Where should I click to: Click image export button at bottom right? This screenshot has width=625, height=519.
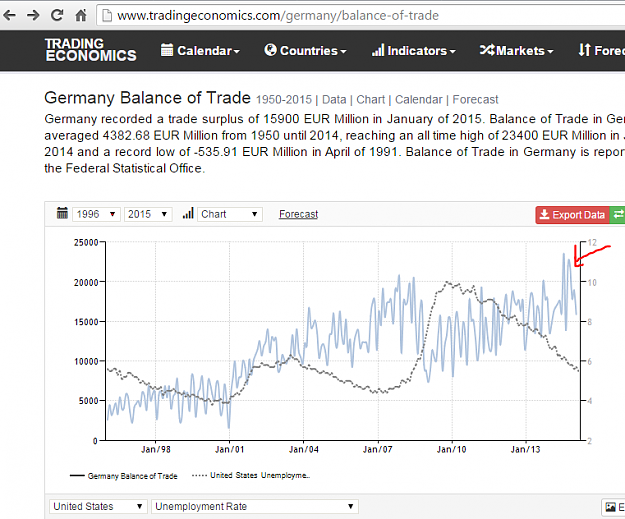pos(613,507)
